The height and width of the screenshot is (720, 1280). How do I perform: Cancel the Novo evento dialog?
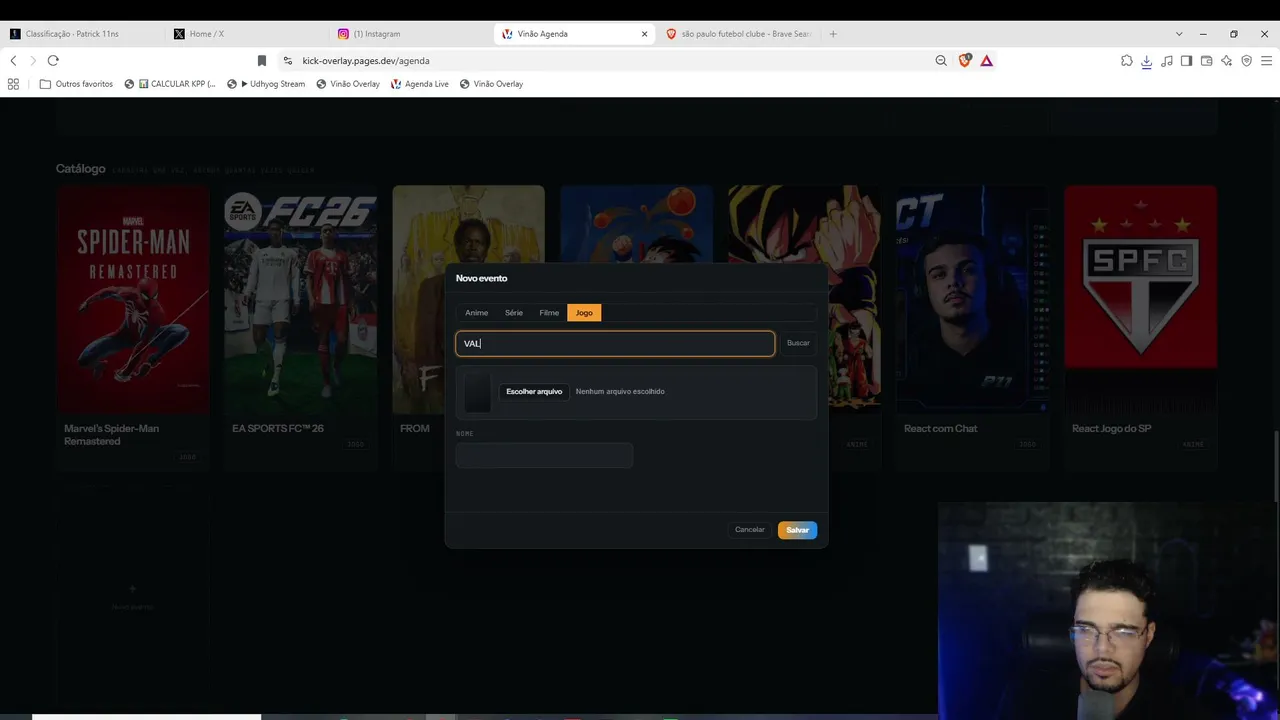point(750,530)
